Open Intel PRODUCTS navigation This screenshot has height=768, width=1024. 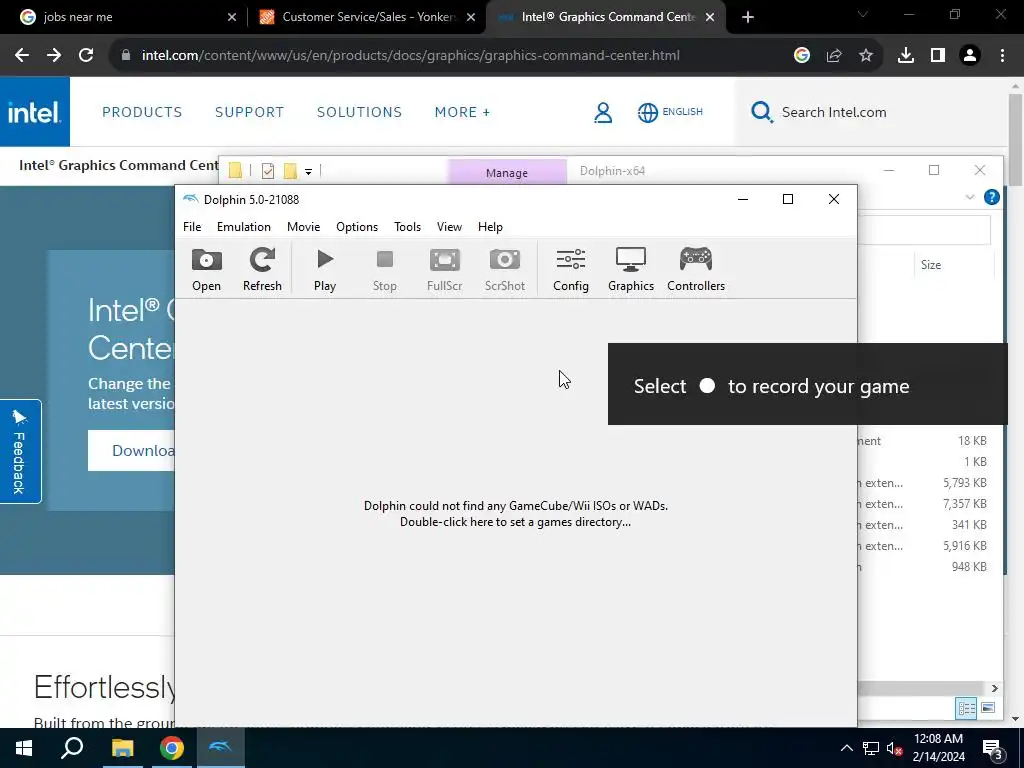(142, 112)
